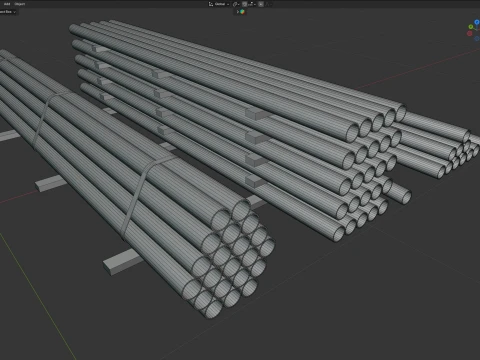Viewport: 480px width, 360px height.
Task: Click the transform orientation axes icon
Action: [x=211, y=4]
